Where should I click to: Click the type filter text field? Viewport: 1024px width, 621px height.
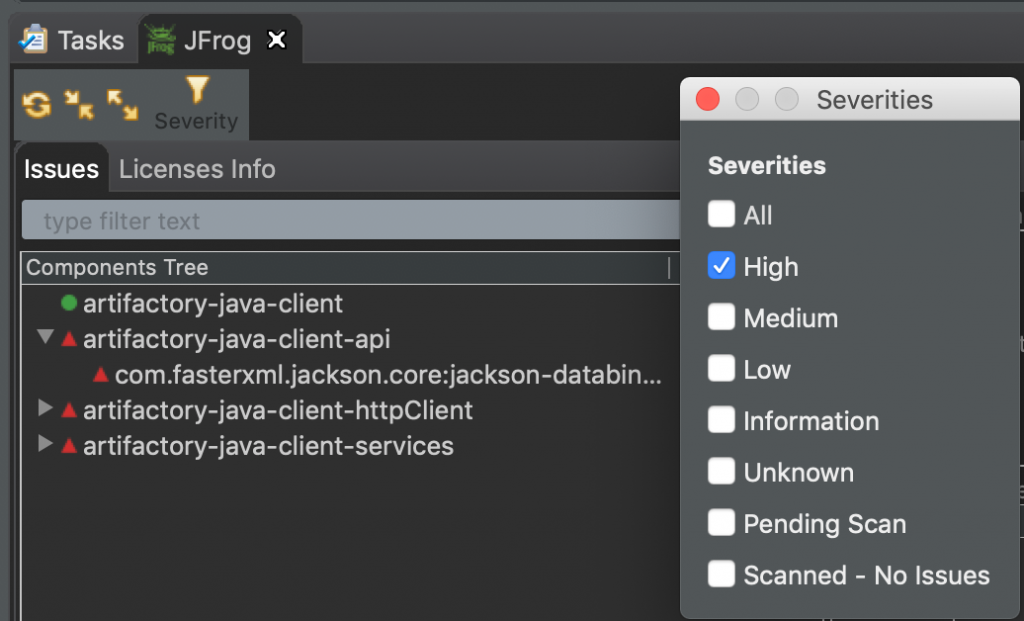350,221
